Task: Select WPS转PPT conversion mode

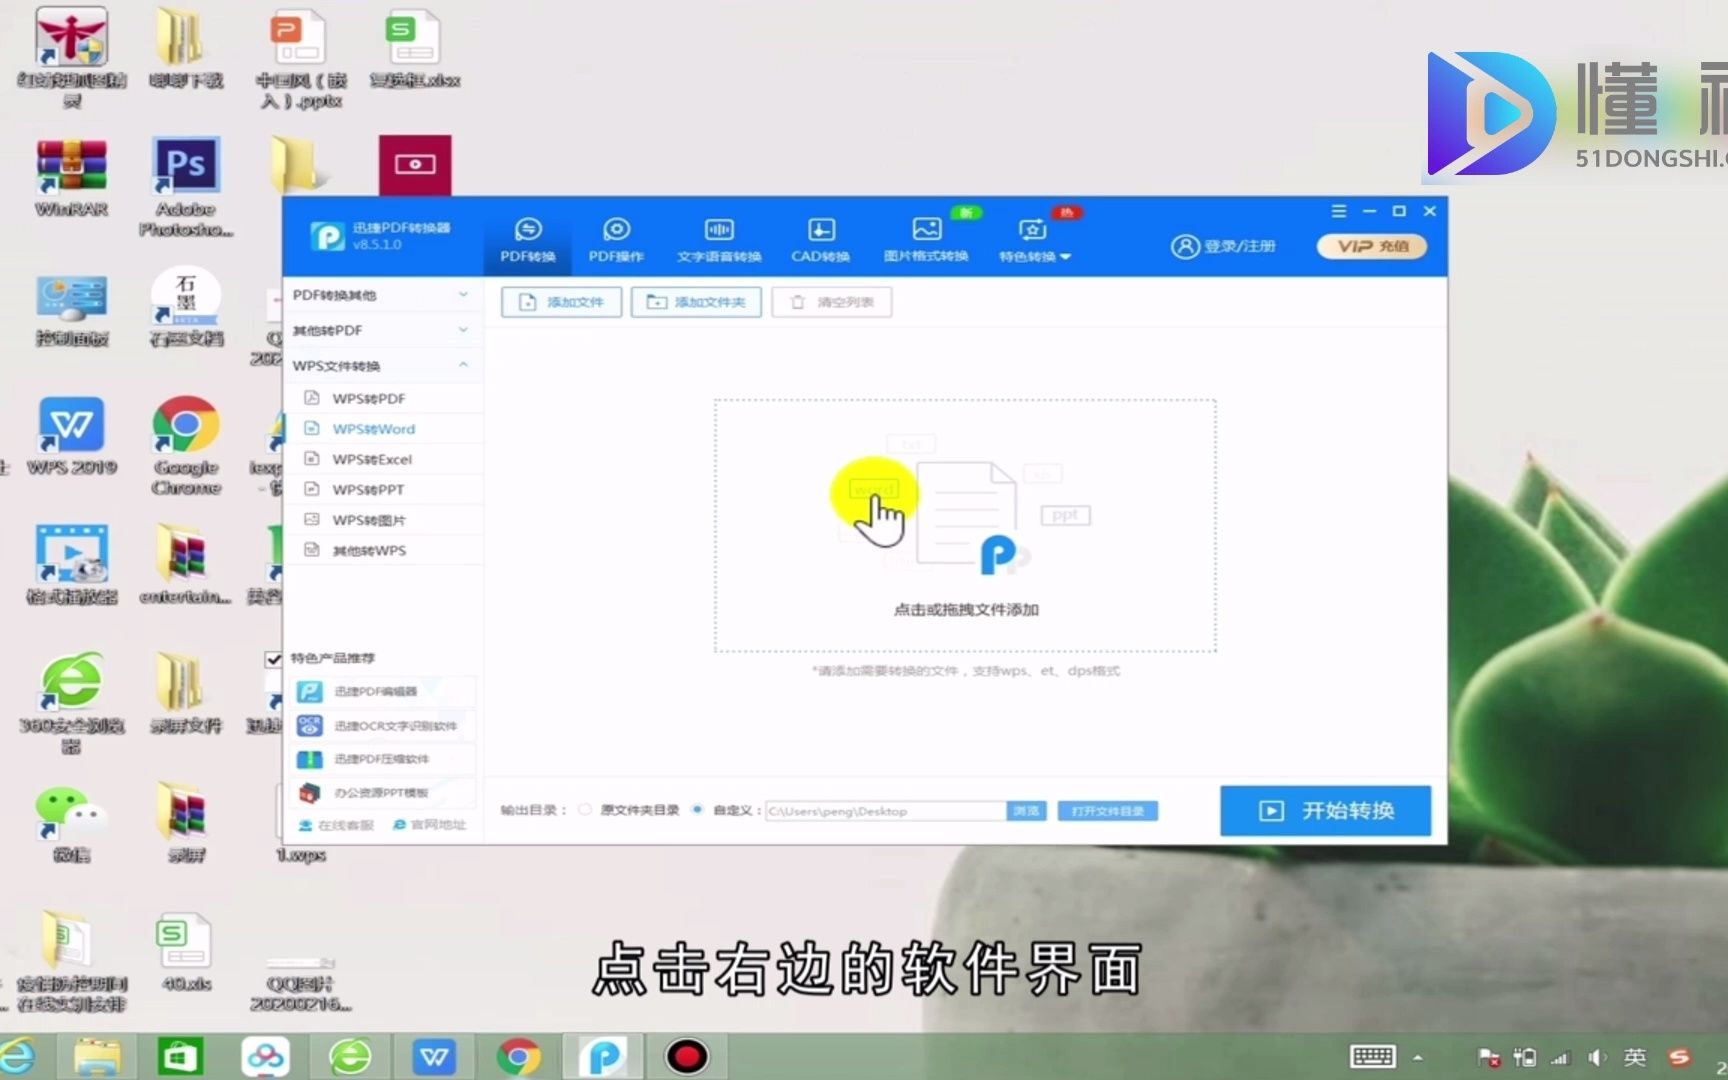Action: (368, 489)
